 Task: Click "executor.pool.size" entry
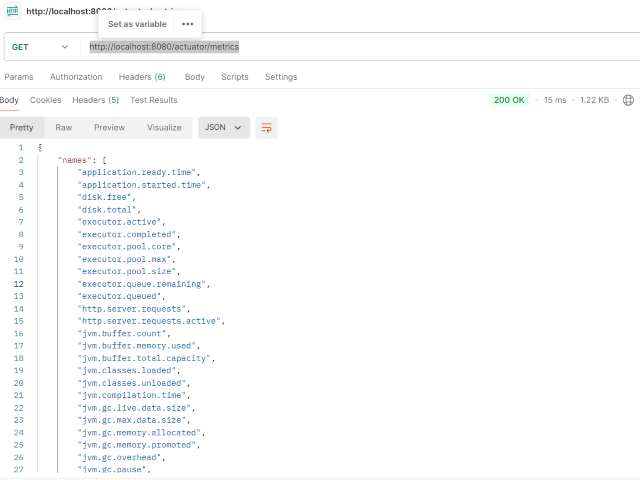pyautogui.click(x=127, y=271)
